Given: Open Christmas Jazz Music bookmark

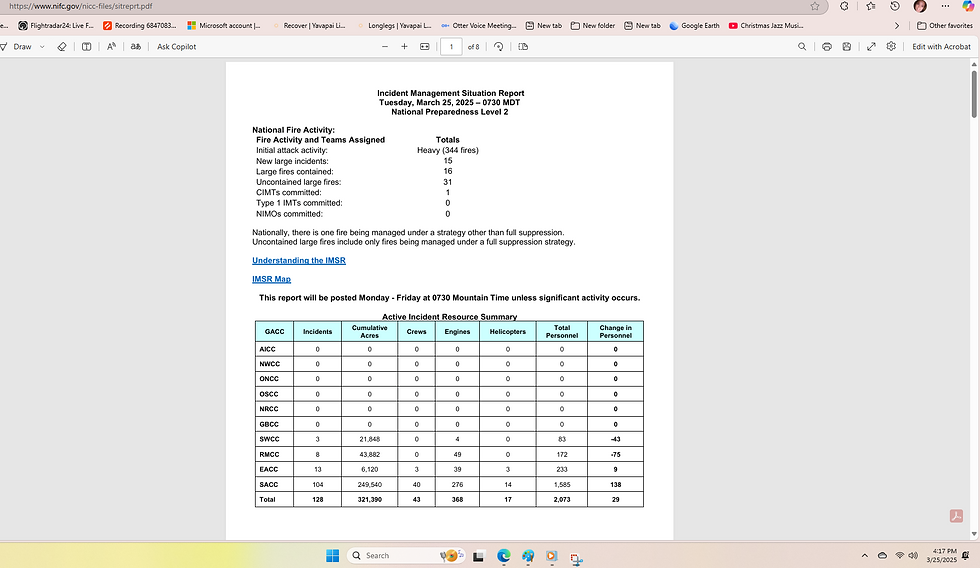Looking at the screenshot, I should pos(766,26).
